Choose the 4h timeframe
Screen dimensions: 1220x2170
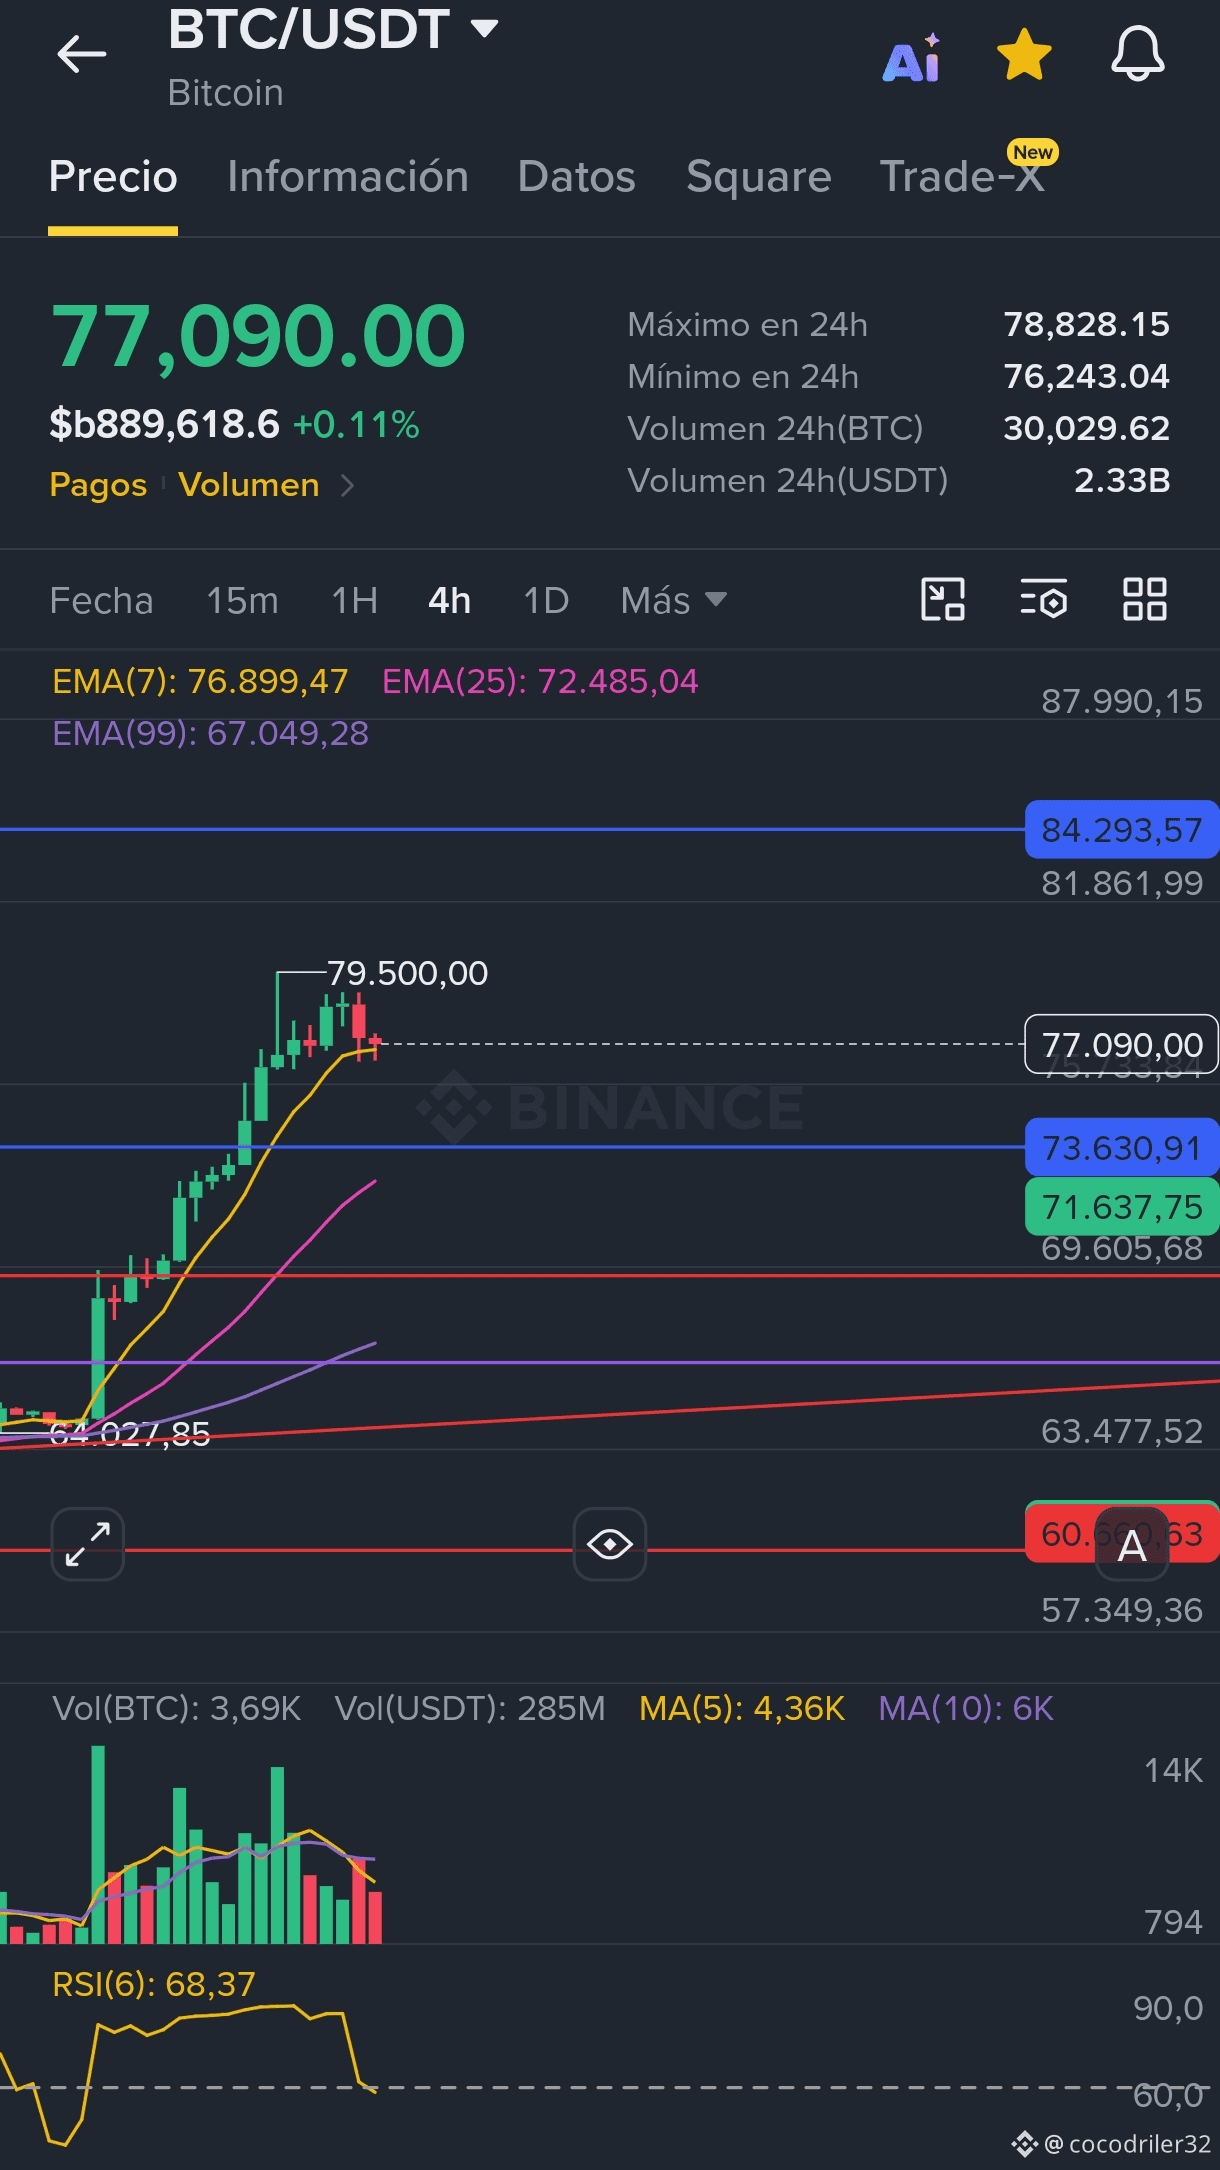[x=450, y=601]
